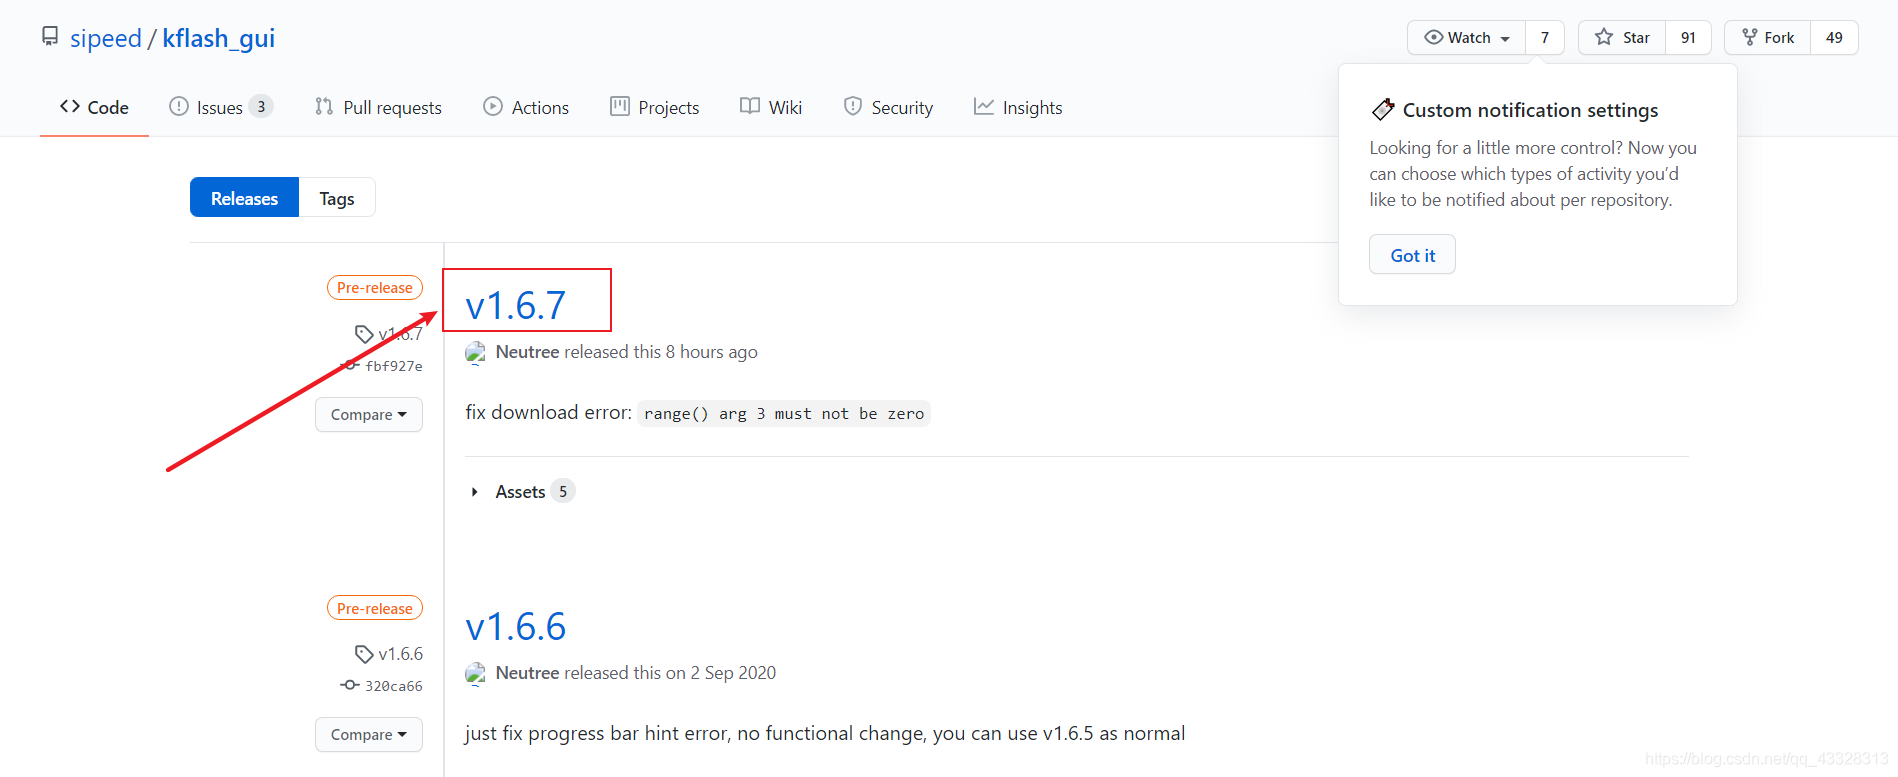1898x777 pixels.
Task: Click the eye icon in Watch button
Action: pyautogui.click(x=1433, y=37)
